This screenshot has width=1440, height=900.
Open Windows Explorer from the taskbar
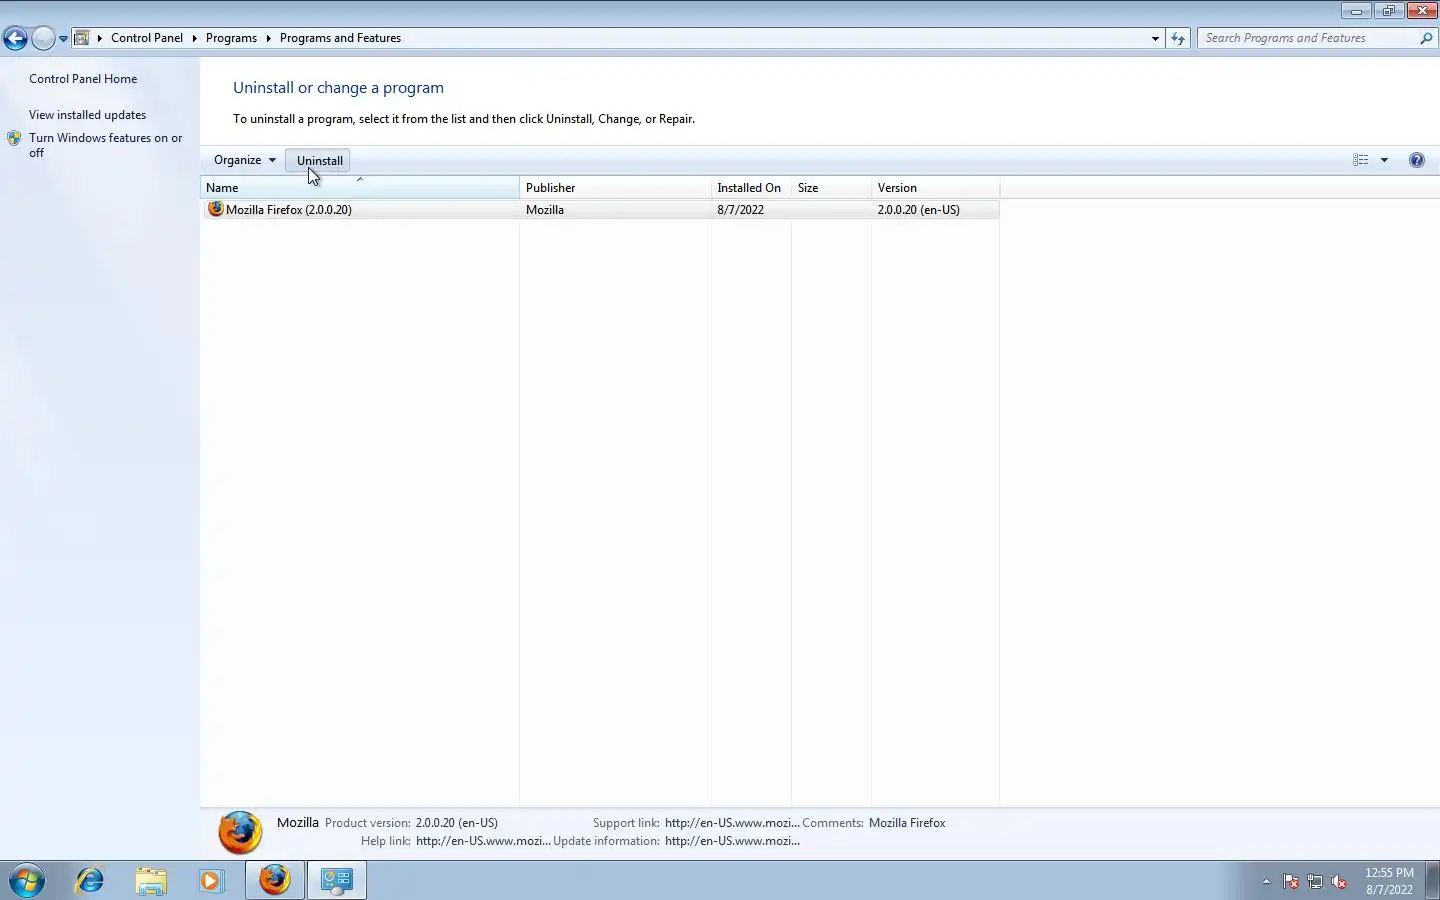pyautogui.click(x=151, y=881)
